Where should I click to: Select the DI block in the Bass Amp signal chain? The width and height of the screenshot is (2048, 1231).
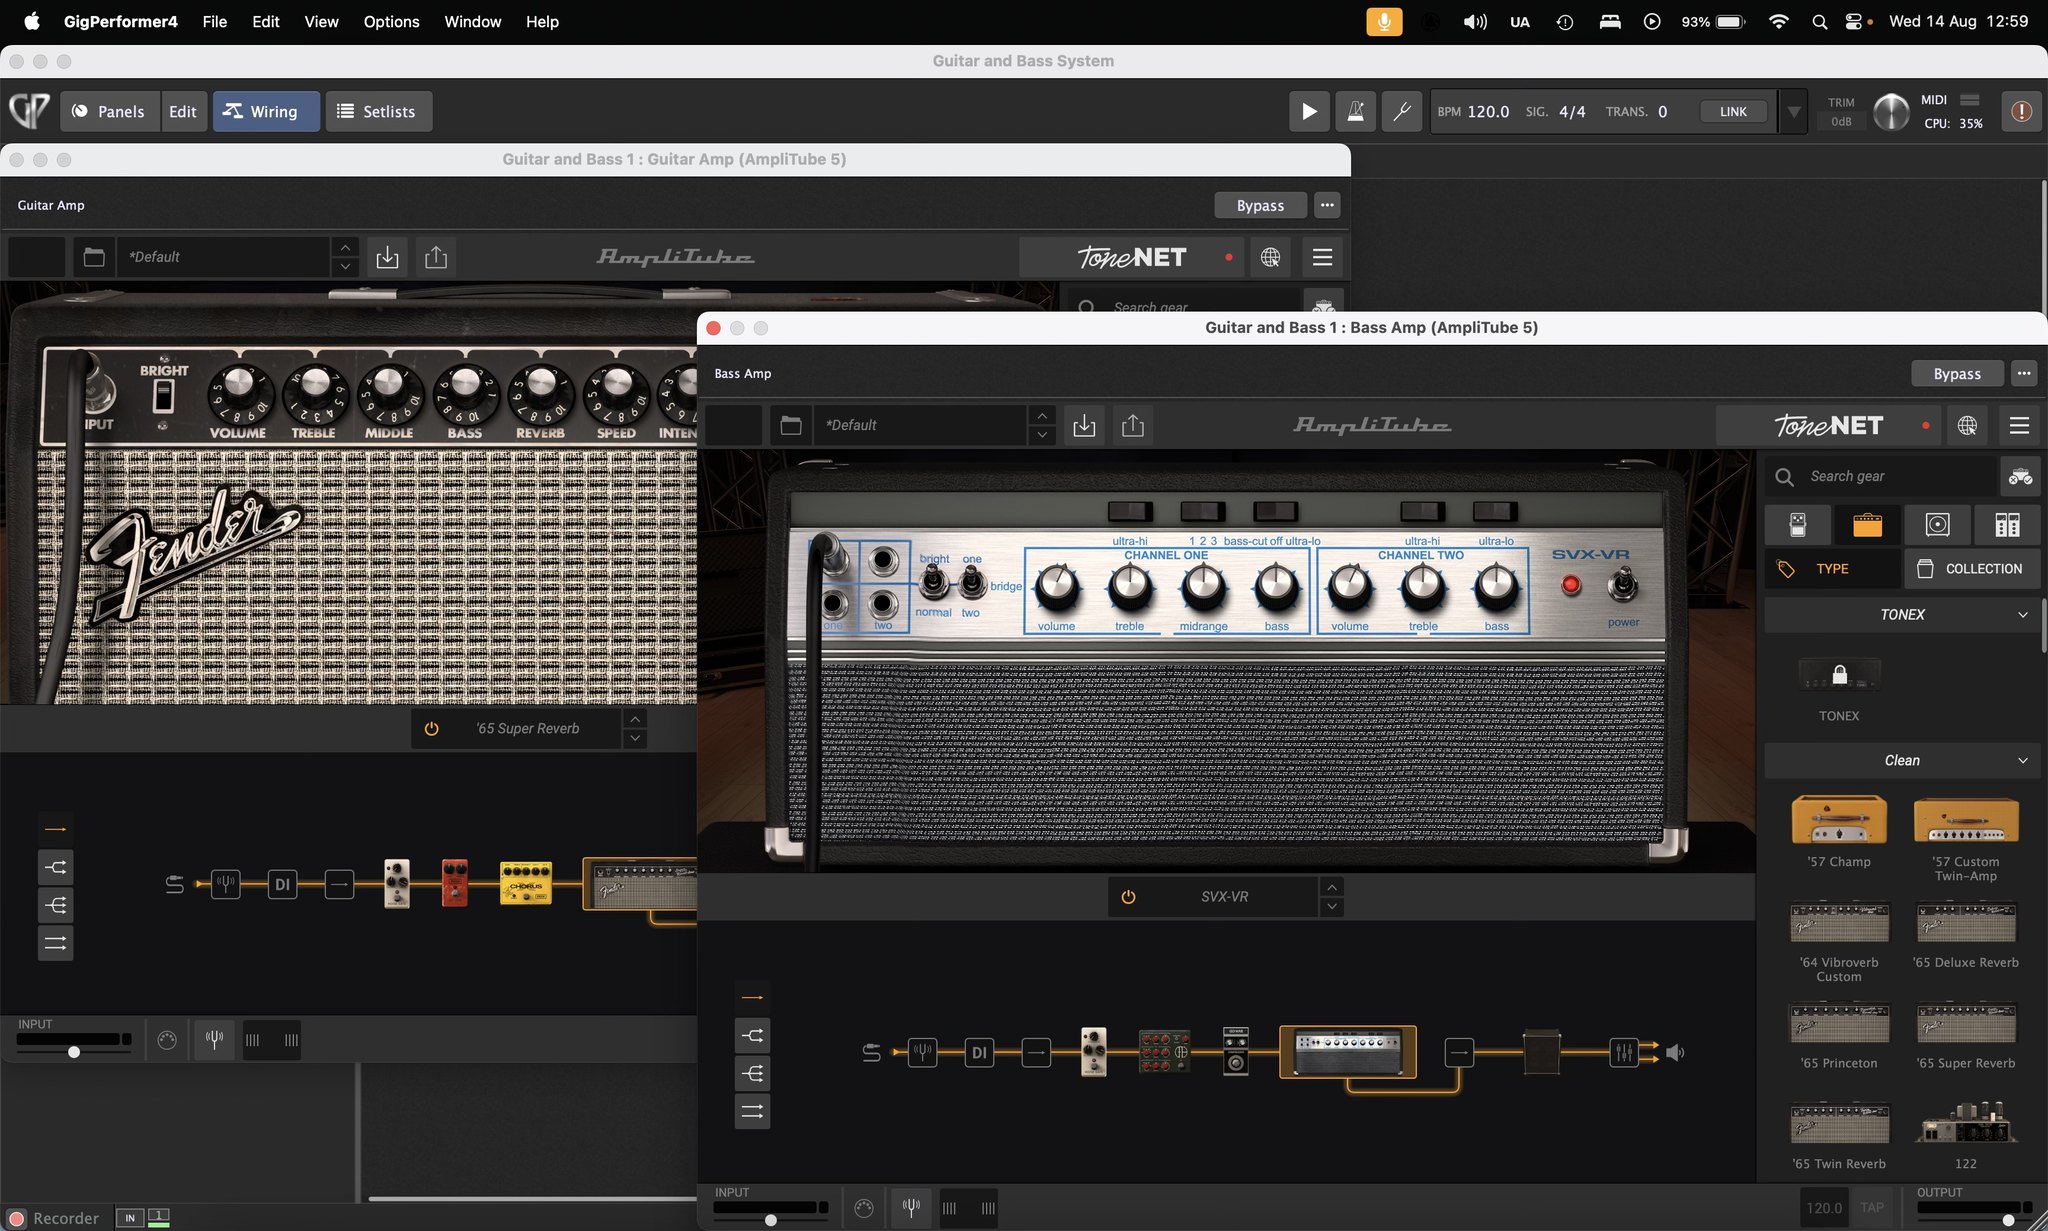tap(979, 1052)
